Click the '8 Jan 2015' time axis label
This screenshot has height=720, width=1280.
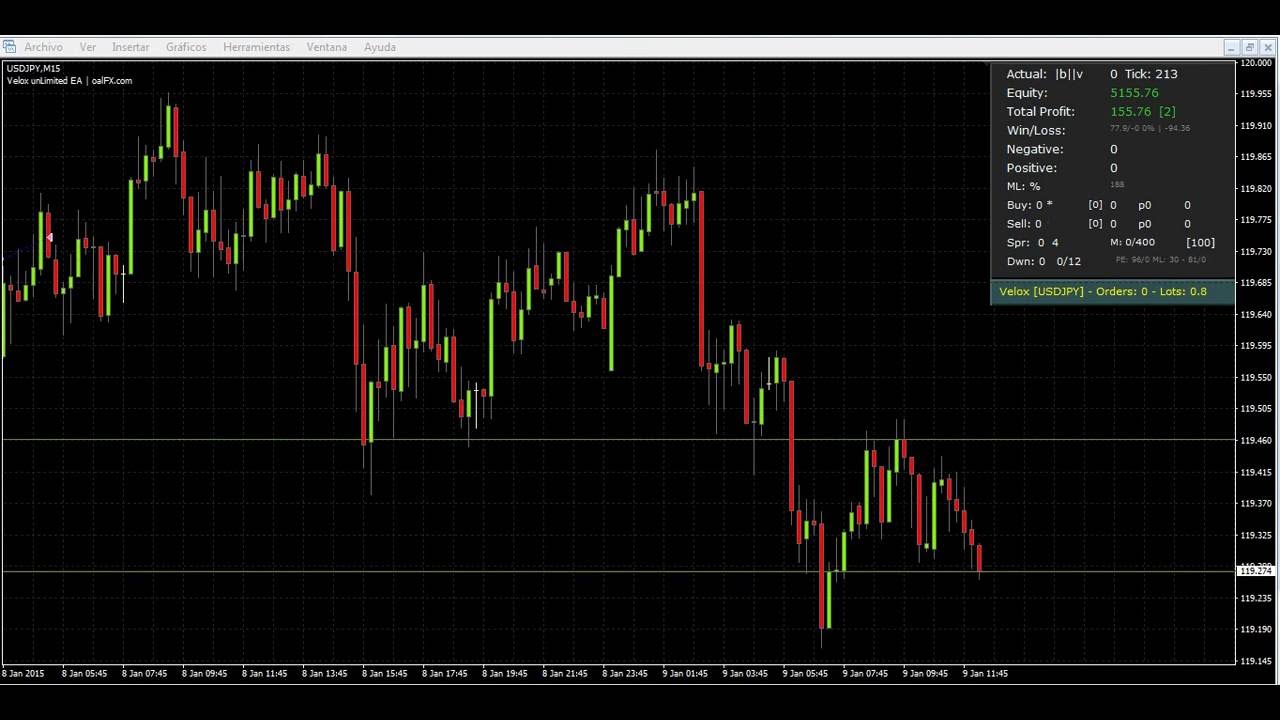coord(23,674)
